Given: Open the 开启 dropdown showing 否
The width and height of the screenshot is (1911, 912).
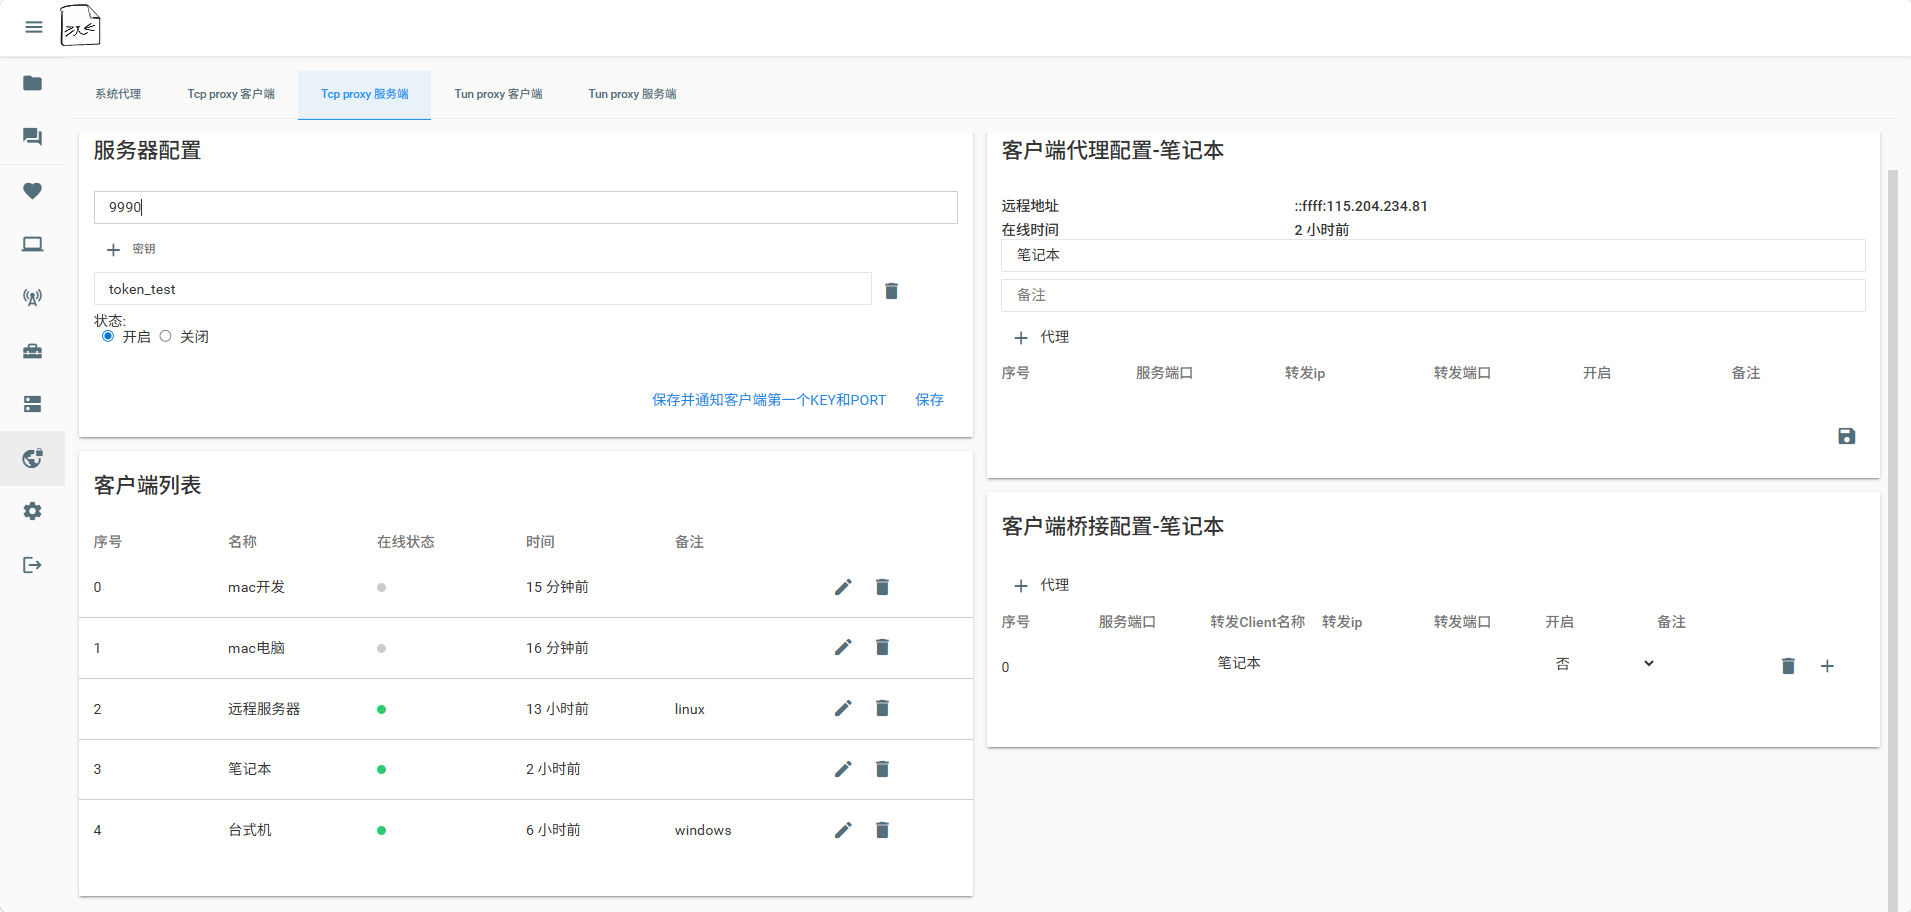Looking at the screenshot, I should [x=1605, y=664].
